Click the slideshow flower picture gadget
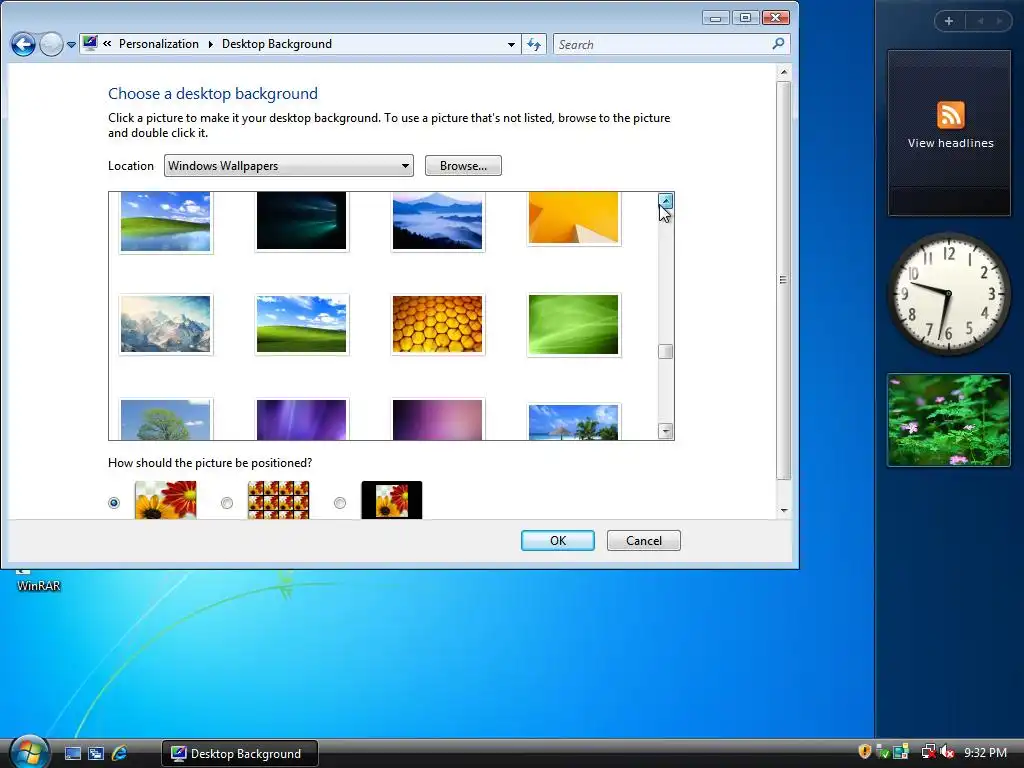The width and height of the screenshot is (1024, 768). (949, 420)
